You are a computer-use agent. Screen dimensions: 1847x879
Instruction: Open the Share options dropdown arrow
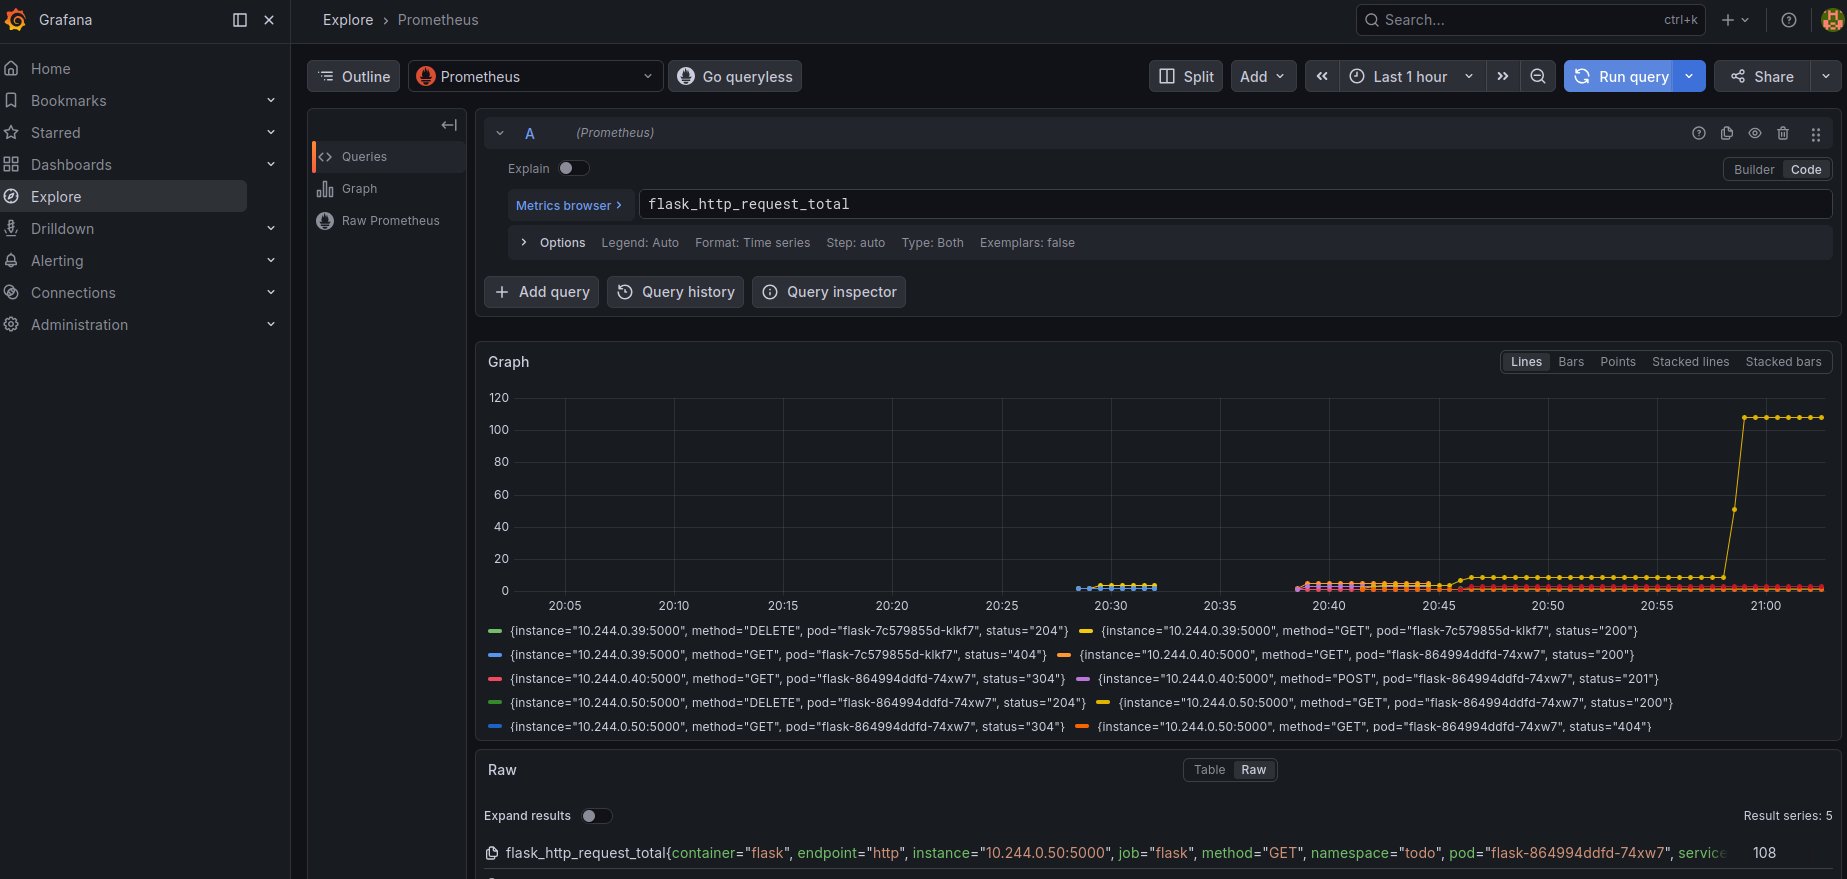(x=1826, y=76)
